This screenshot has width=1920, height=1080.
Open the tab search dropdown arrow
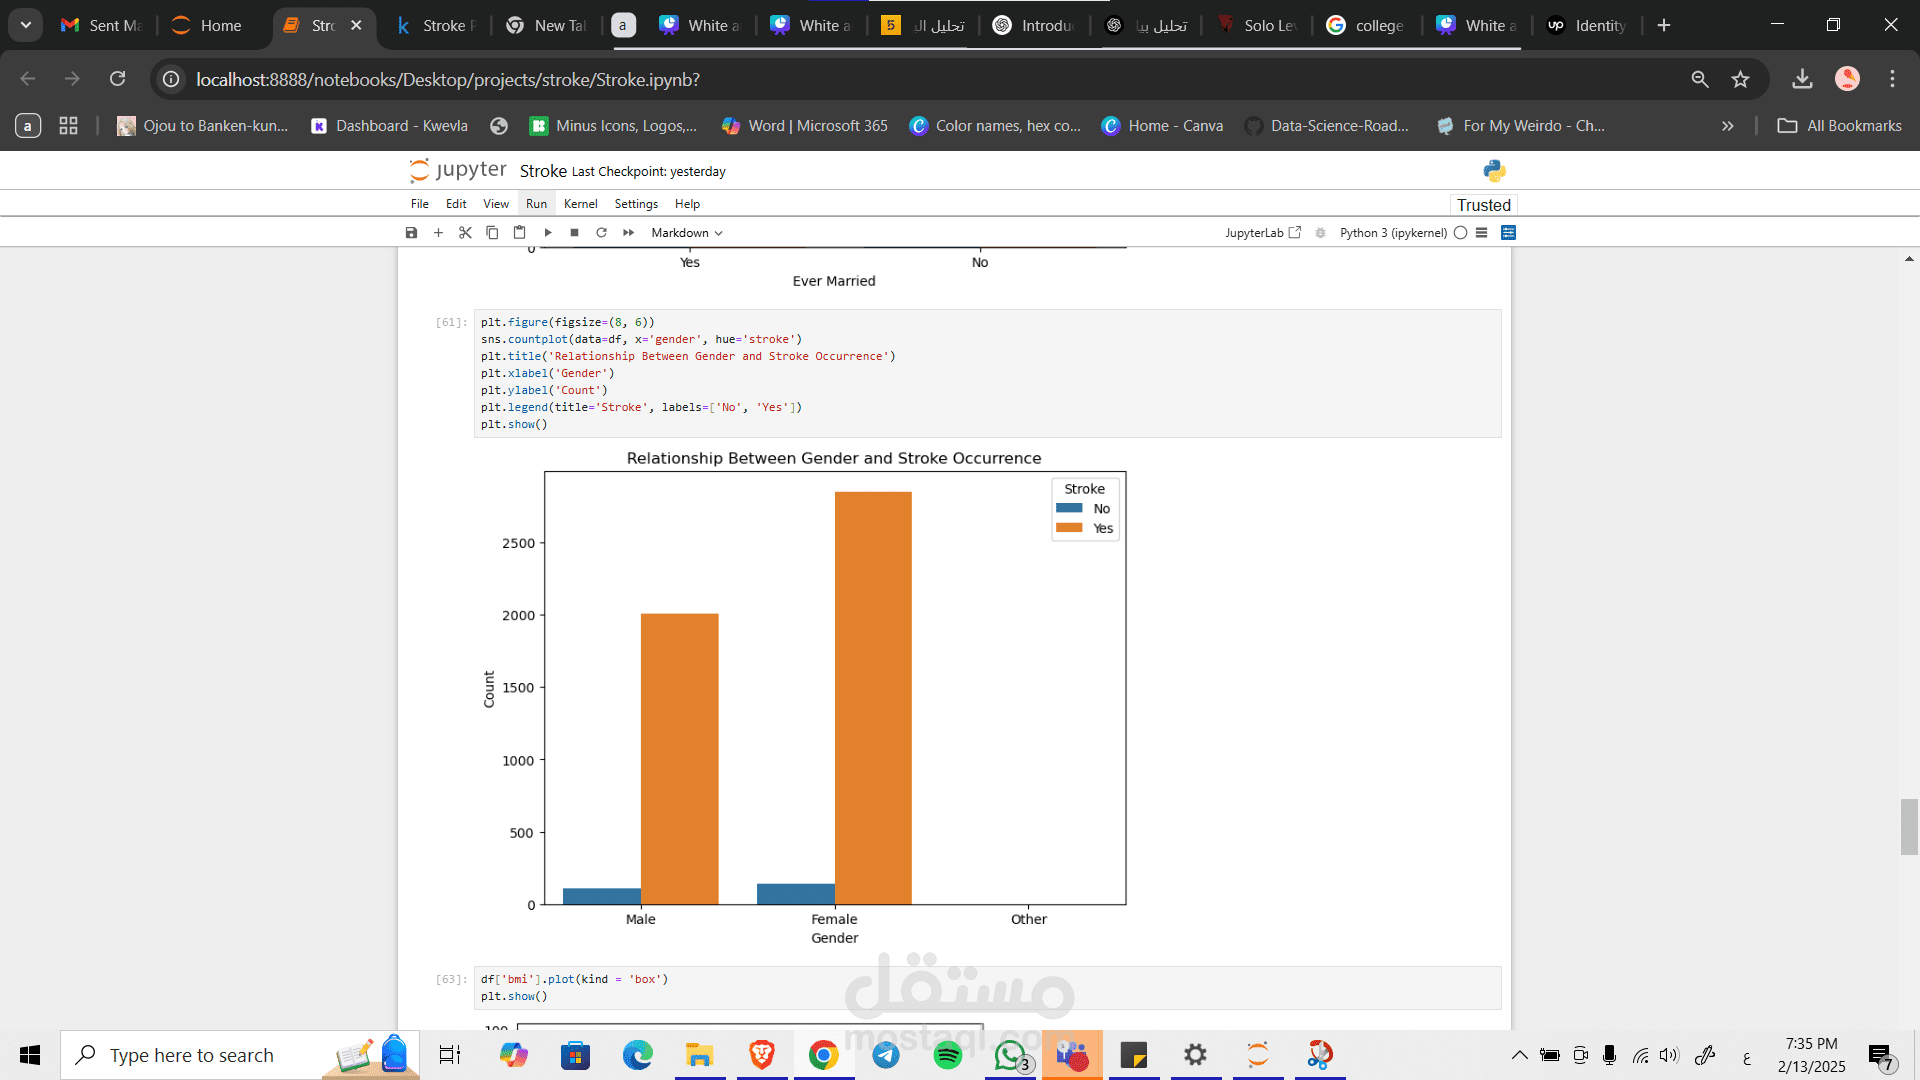click(26, 25)
